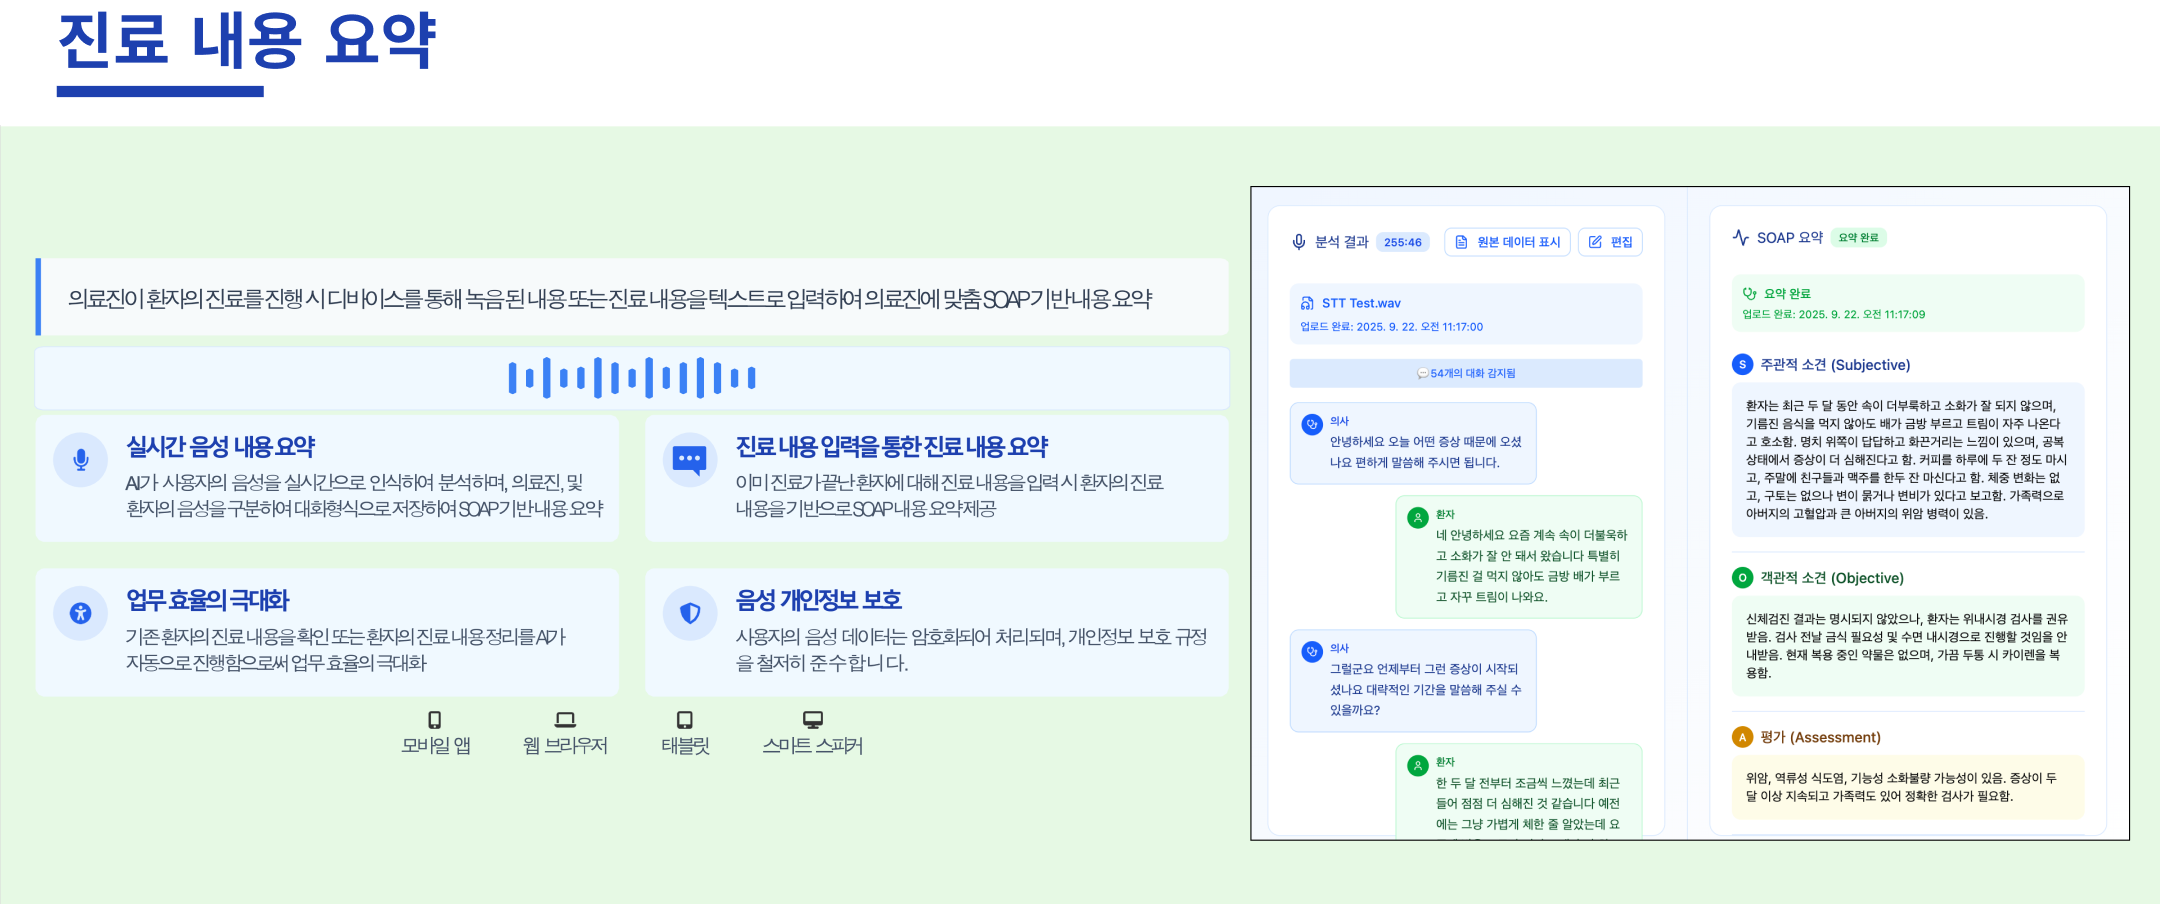Select the 평가 (Assessment) section header

pyautogui.click(x=1819, y=737)
